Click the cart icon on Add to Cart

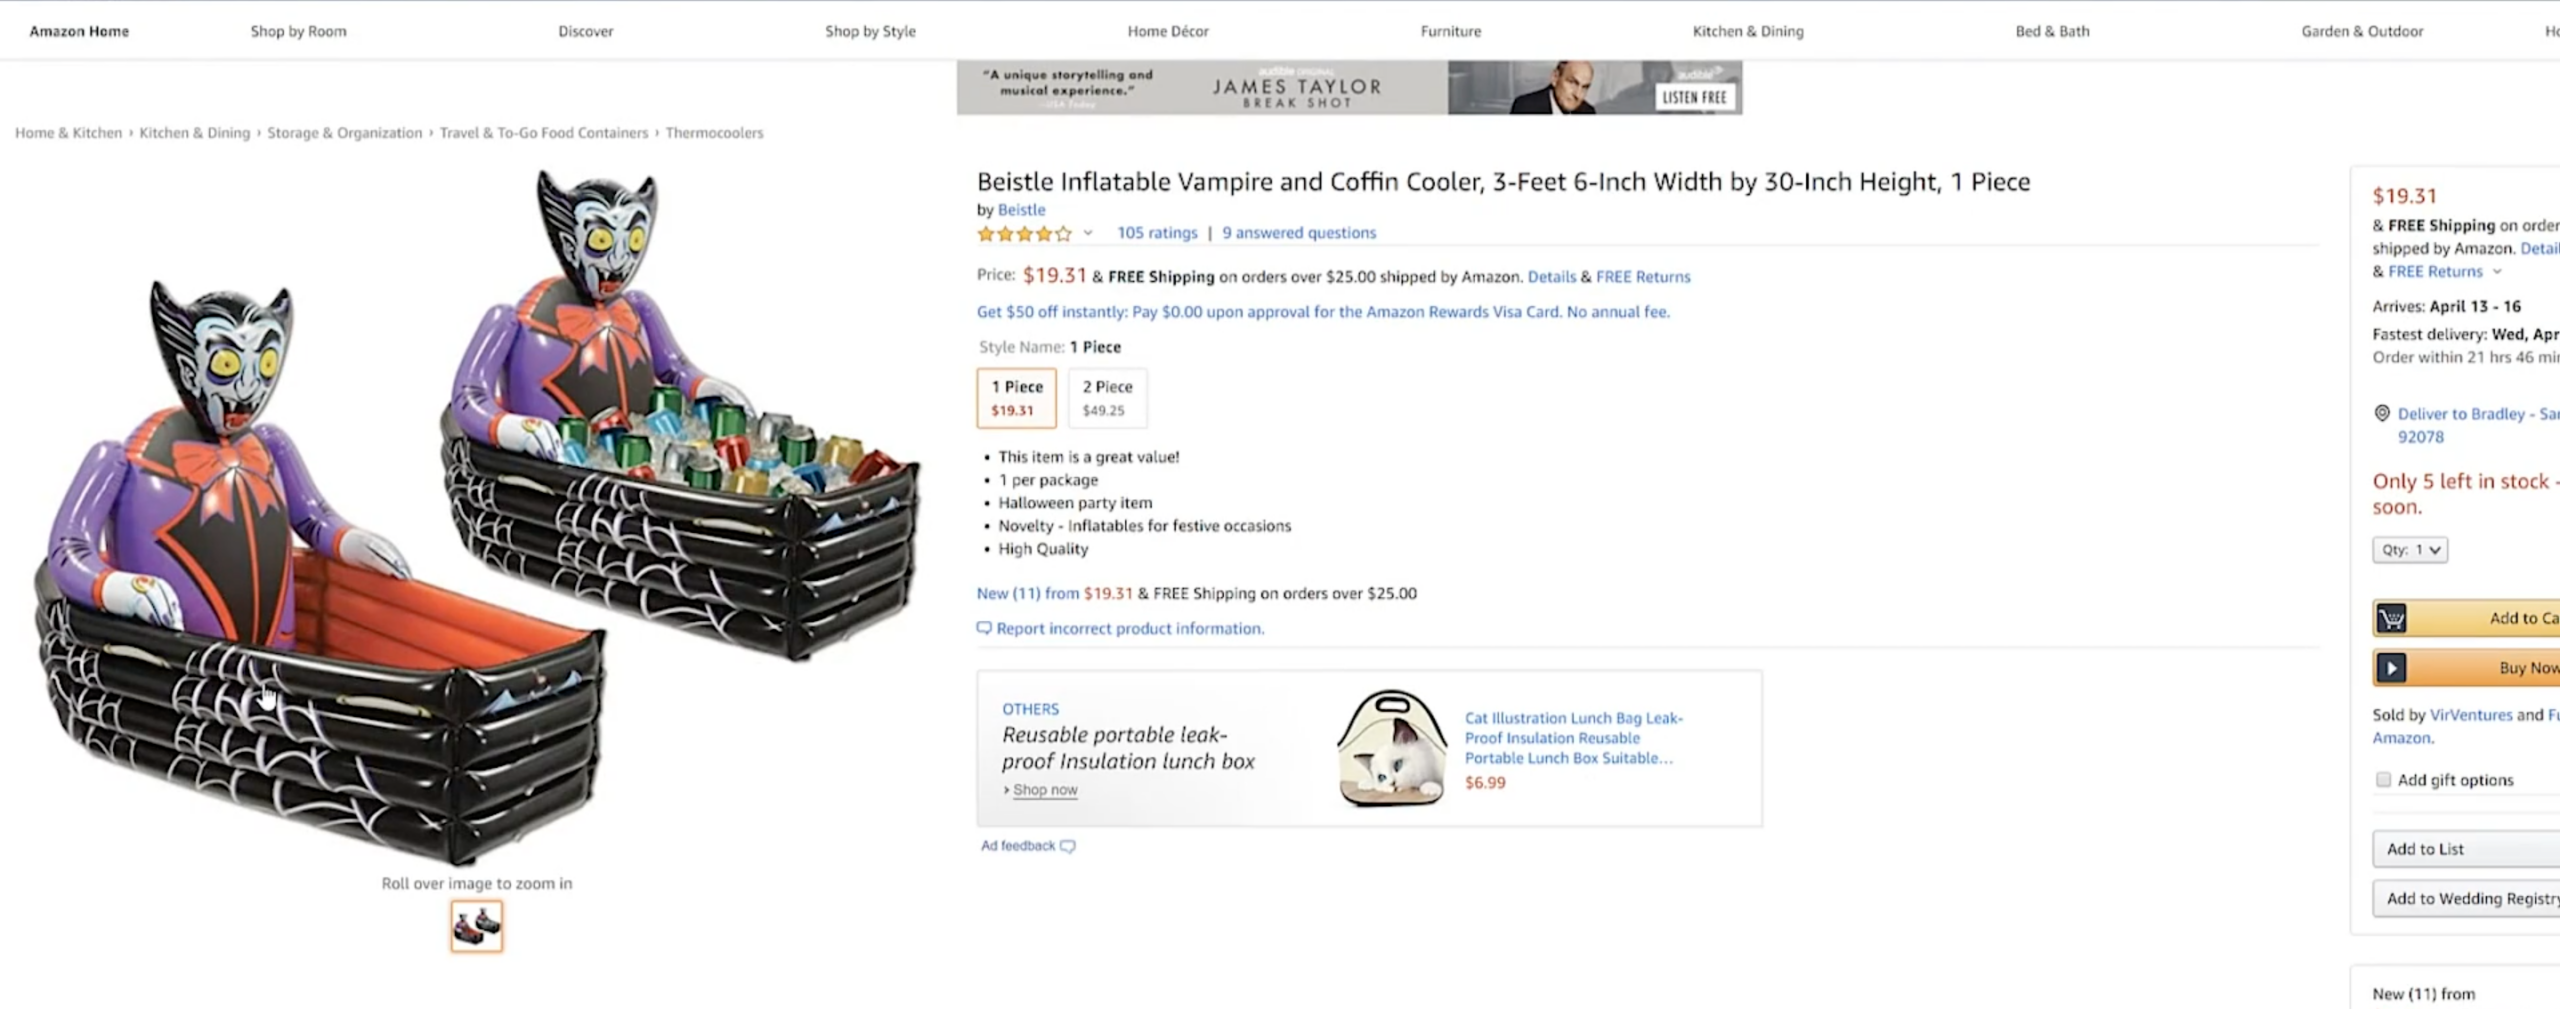tap(2391, 619)
